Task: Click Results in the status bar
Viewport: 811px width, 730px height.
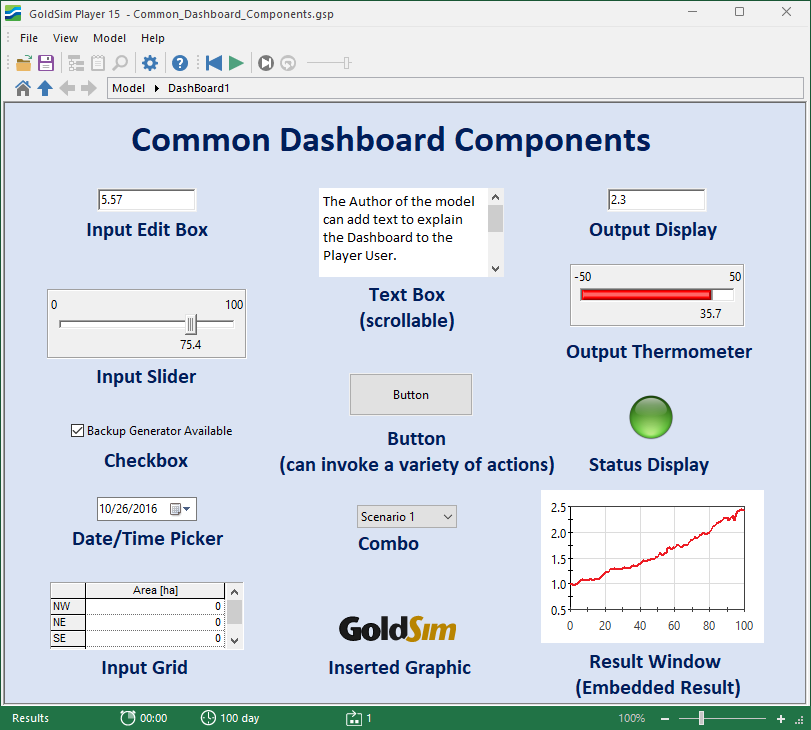Action: (31, 718)
